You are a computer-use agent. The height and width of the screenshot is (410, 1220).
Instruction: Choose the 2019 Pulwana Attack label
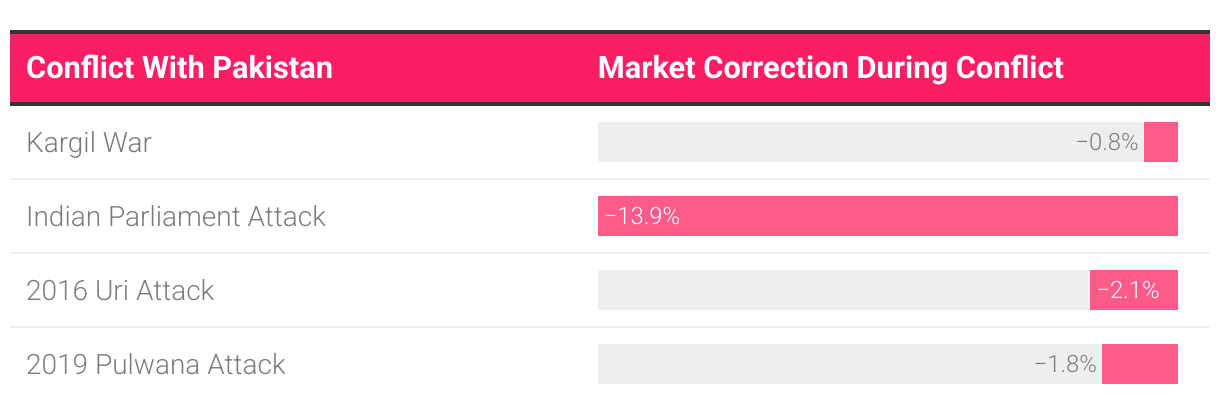pos(156,364)
